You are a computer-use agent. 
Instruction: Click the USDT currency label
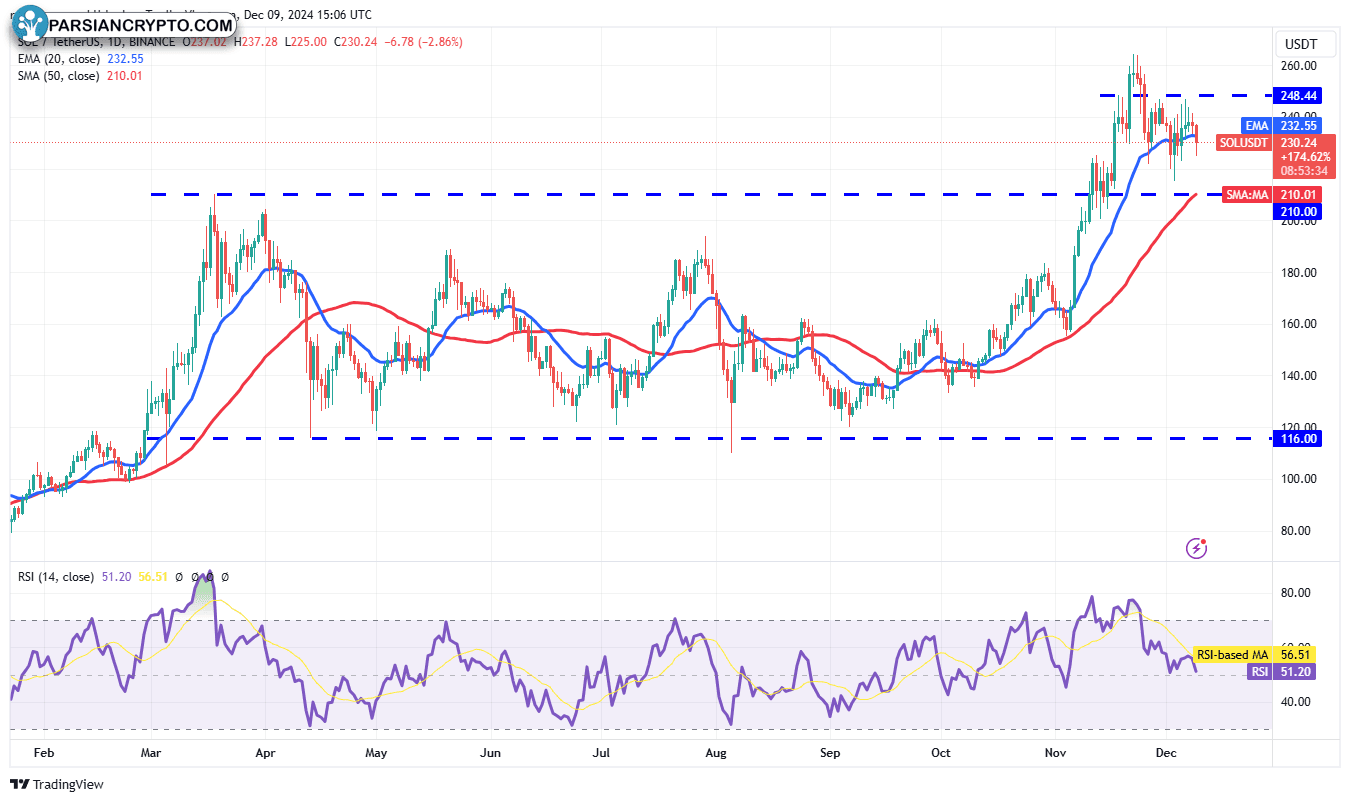(x=1299, y=45)
